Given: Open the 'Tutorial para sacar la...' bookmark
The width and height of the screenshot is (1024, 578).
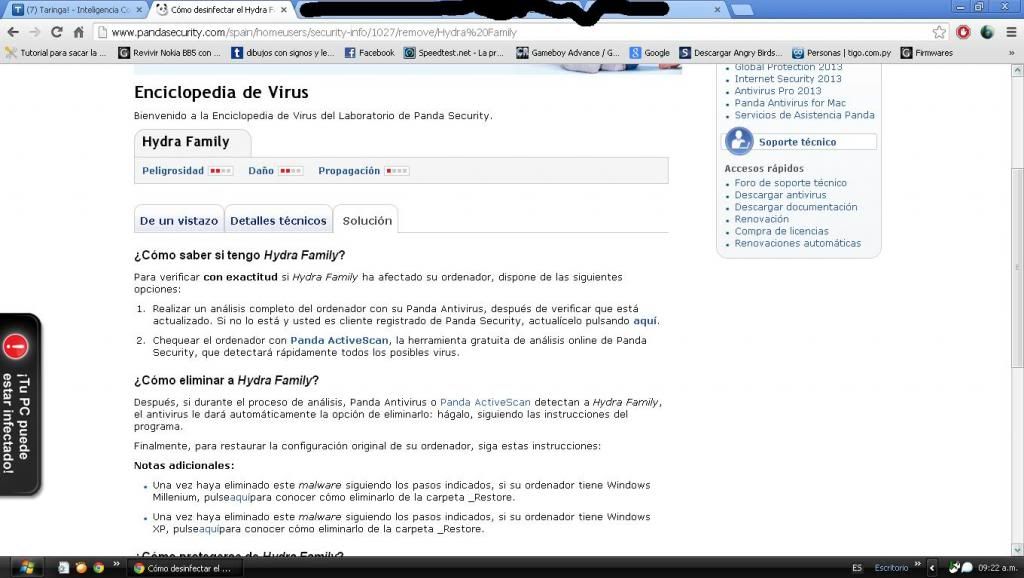Looking at the screenshot, I should coord(56,53).
